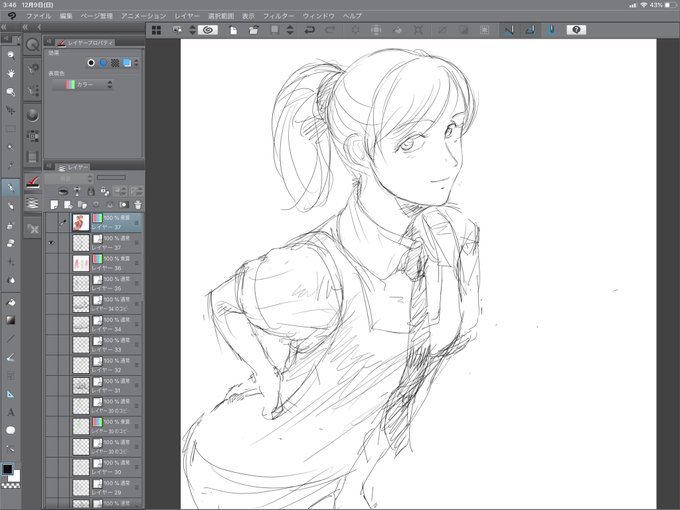Click the Undo arrow icon
This screenshot has width=680, height=510.
309,30
